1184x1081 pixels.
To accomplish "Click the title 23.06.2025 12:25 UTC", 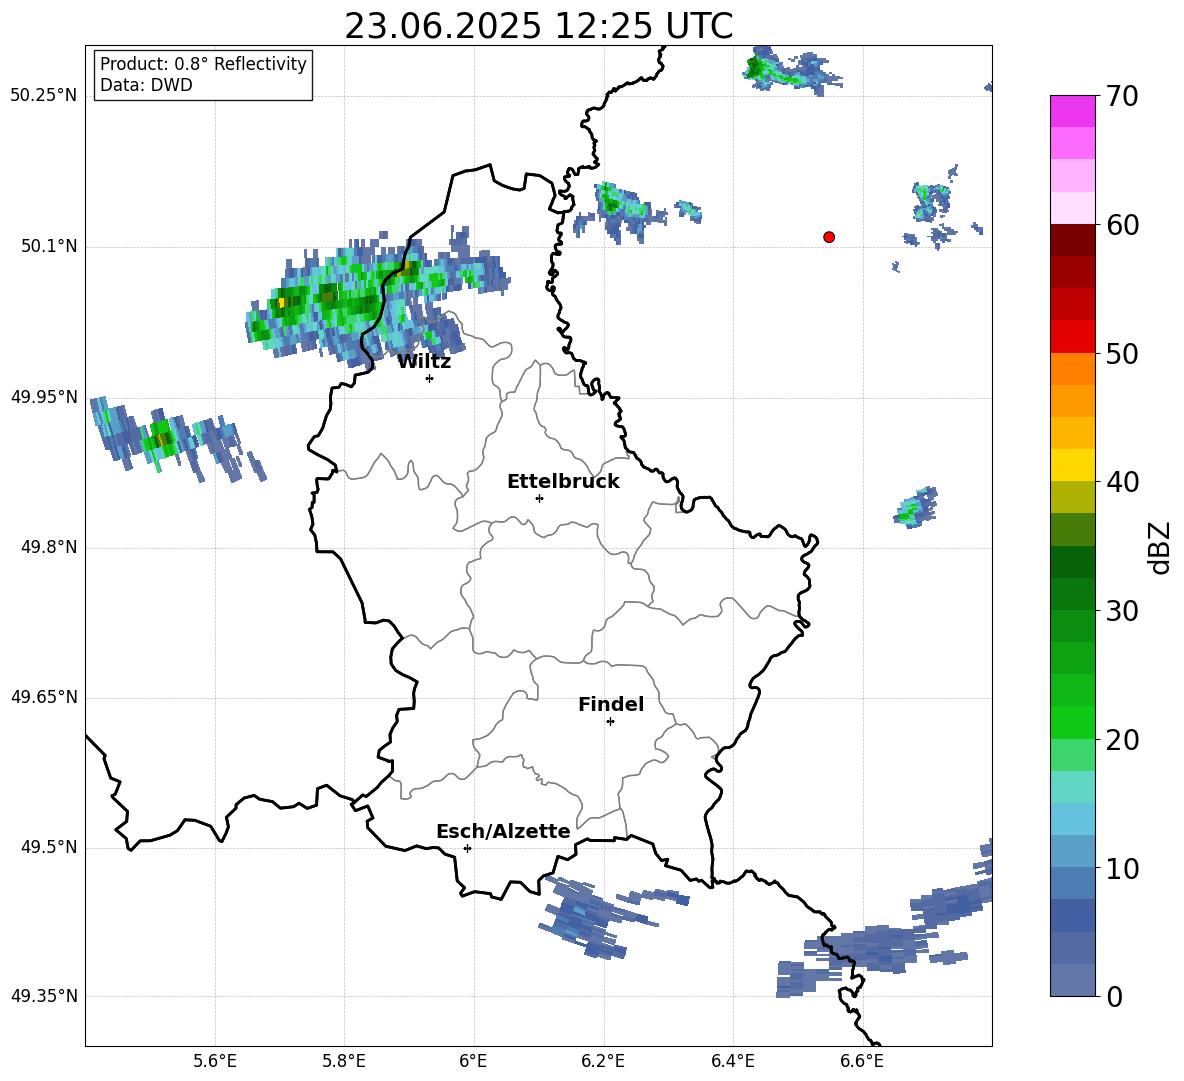I will tap(538, 26).
